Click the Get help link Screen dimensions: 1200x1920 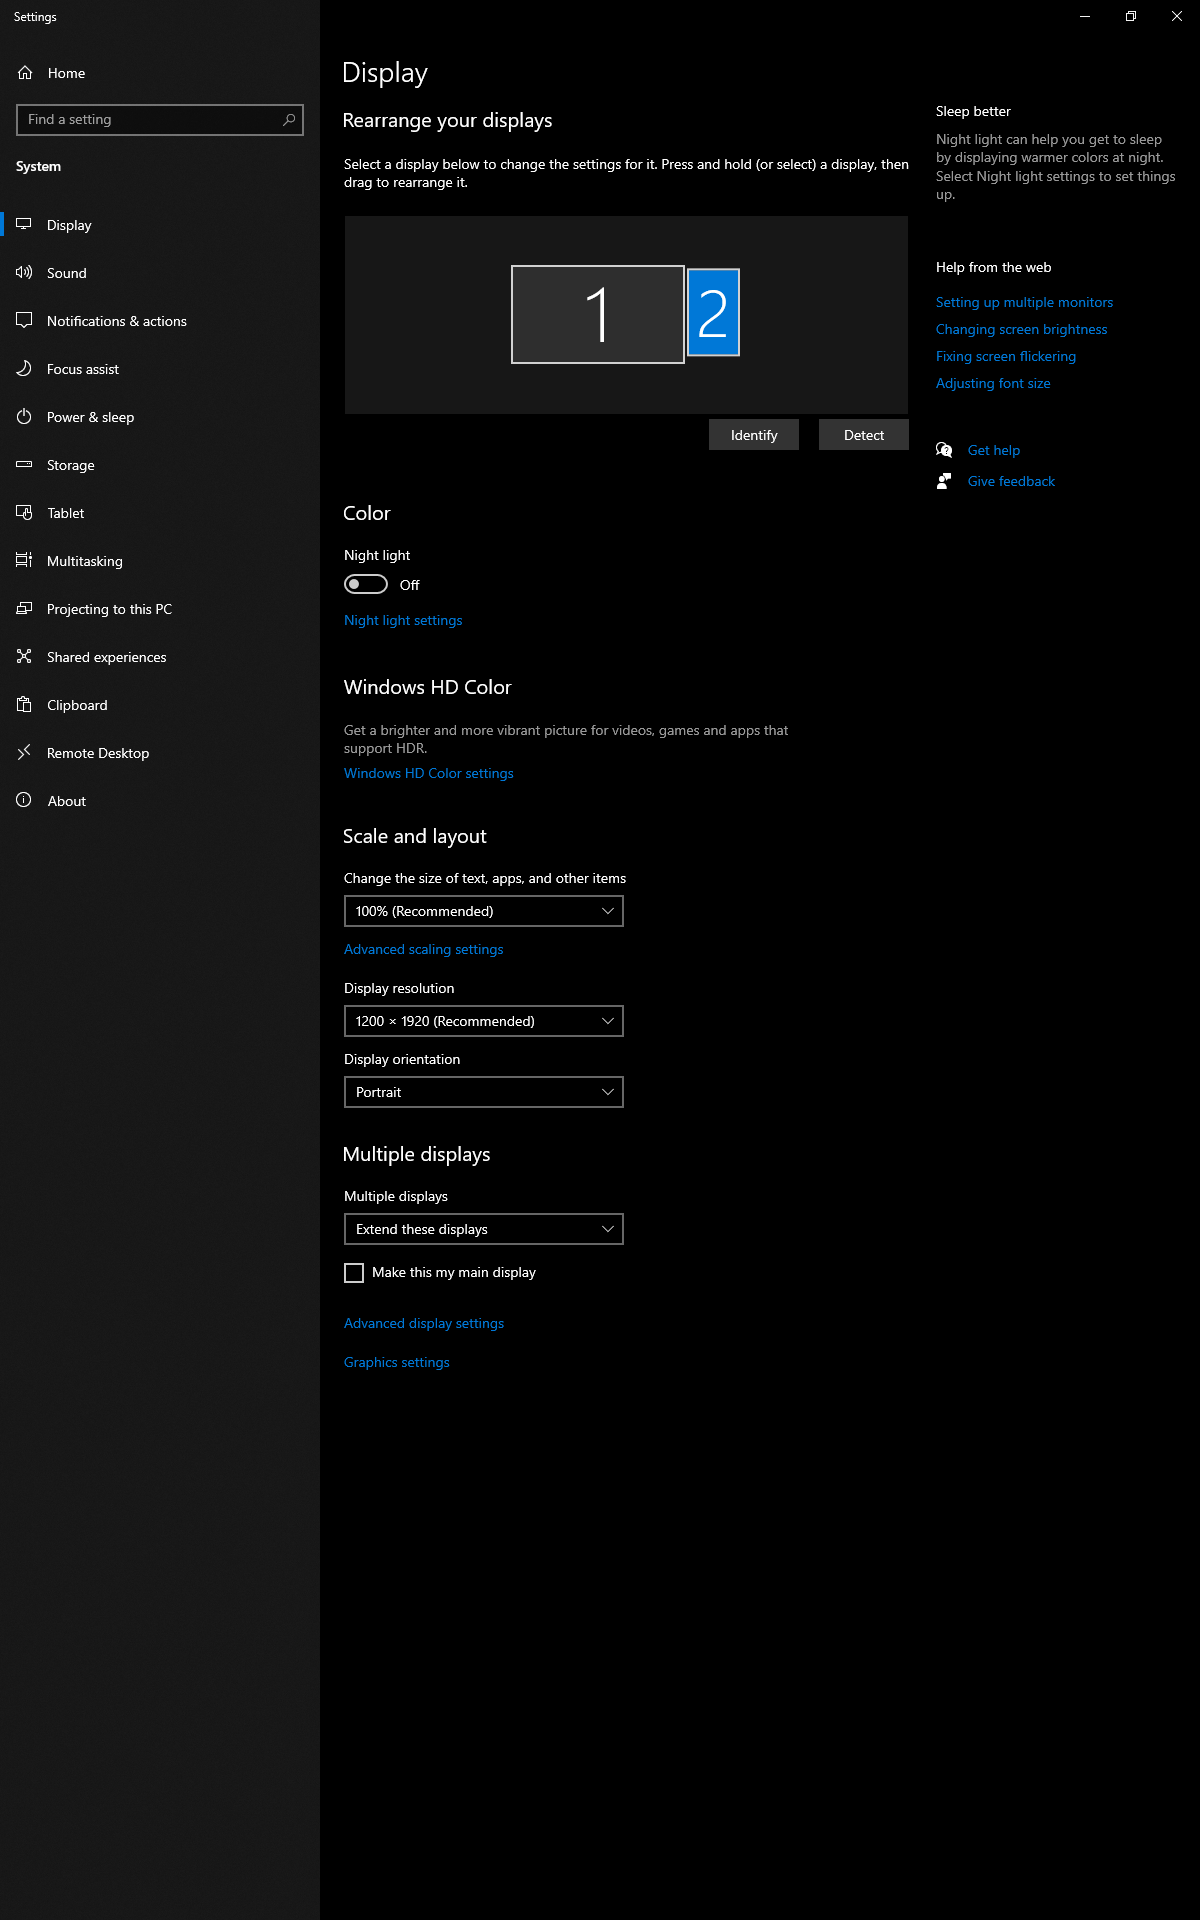(x=994, y=450)
